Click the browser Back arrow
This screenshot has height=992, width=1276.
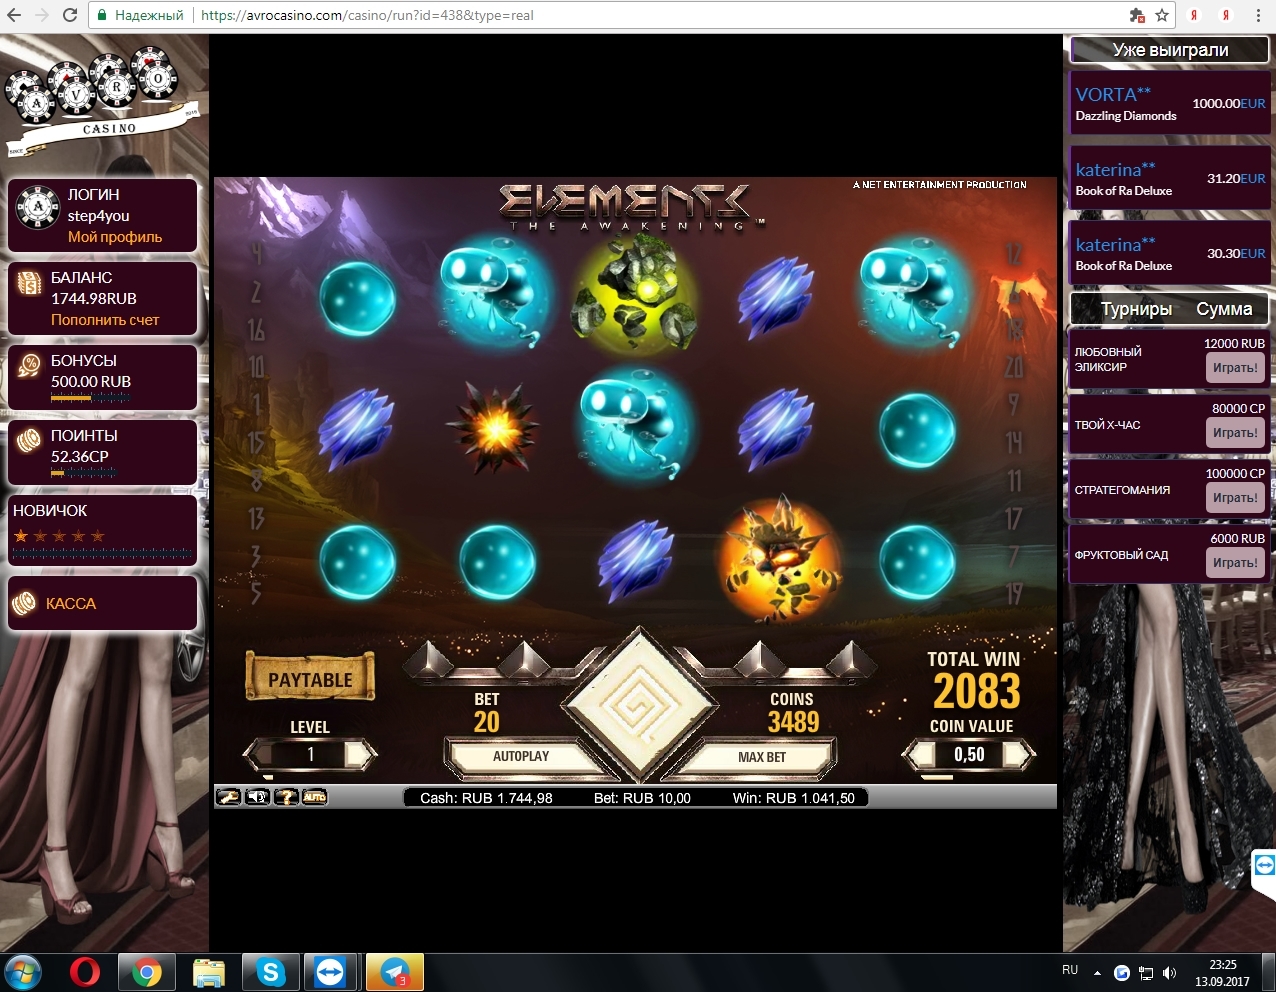pos(14,15)
